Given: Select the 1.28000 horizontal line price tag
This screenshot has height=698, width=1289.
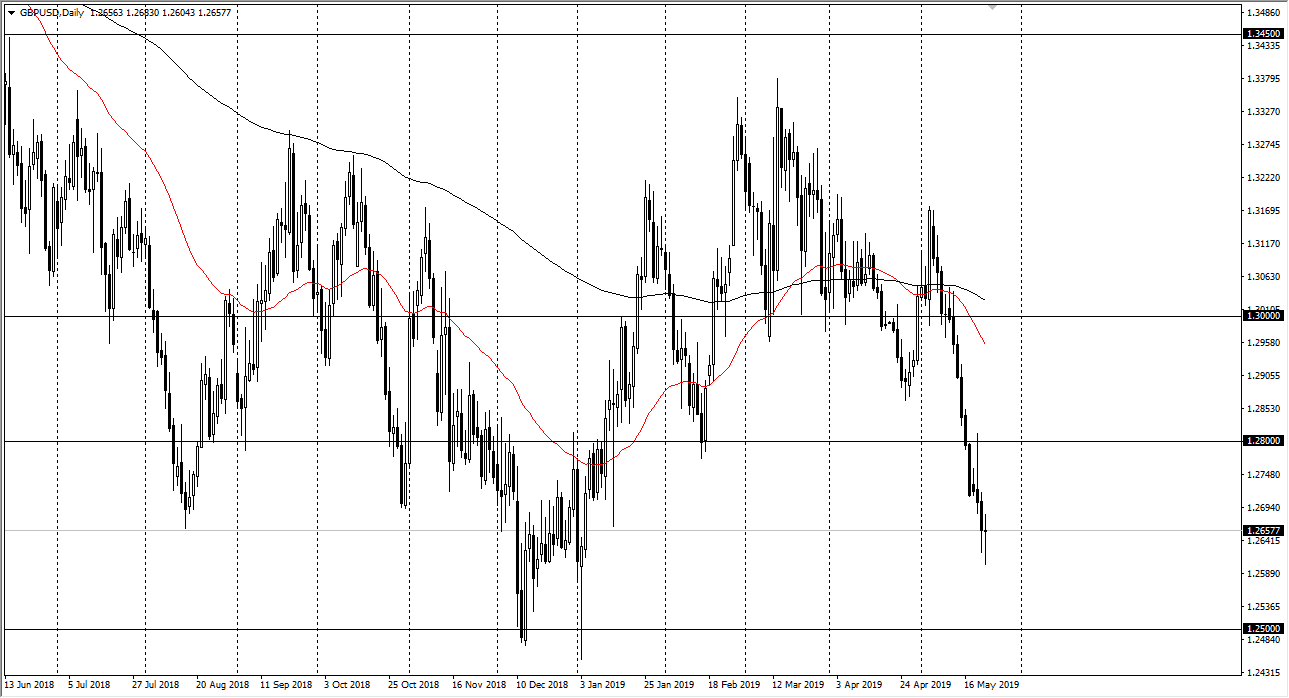Looking at the screenshot, I should 1264,441.
